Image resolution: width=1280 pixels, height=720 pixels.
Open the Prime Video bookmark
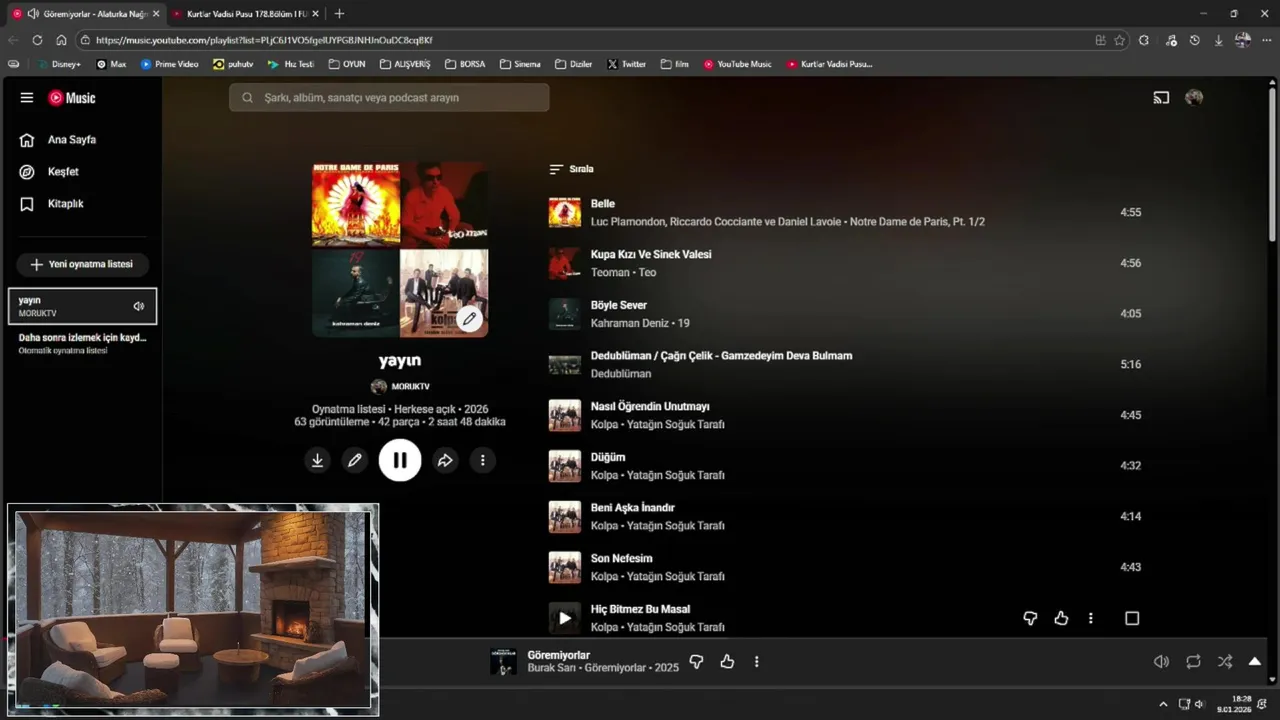click(x=170, y=64)
